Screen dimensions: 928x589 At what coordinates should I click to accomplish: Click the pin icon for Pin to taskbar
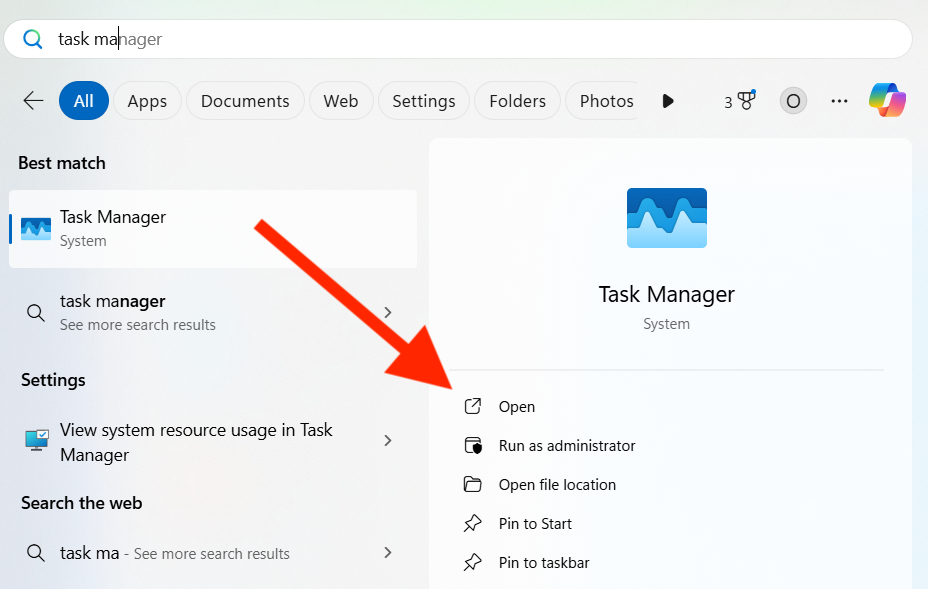point(472,562)
